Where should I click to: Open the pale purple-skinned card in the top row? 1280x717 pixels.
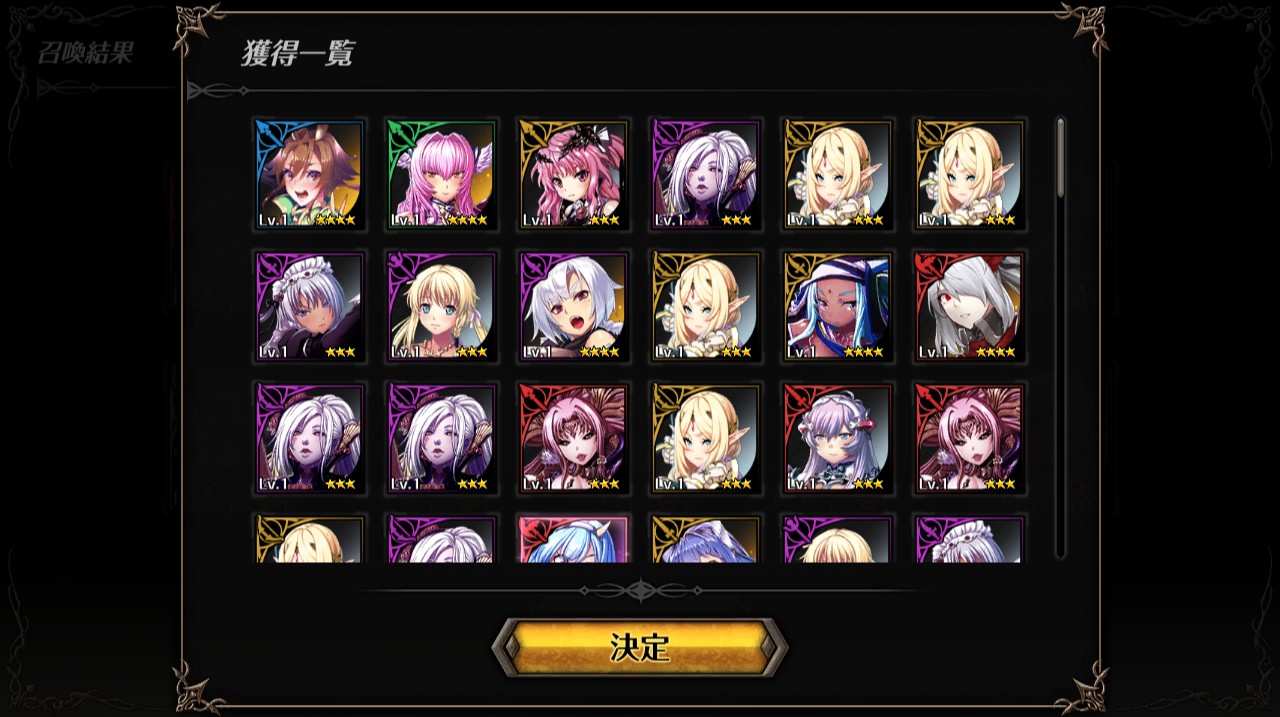706,175
